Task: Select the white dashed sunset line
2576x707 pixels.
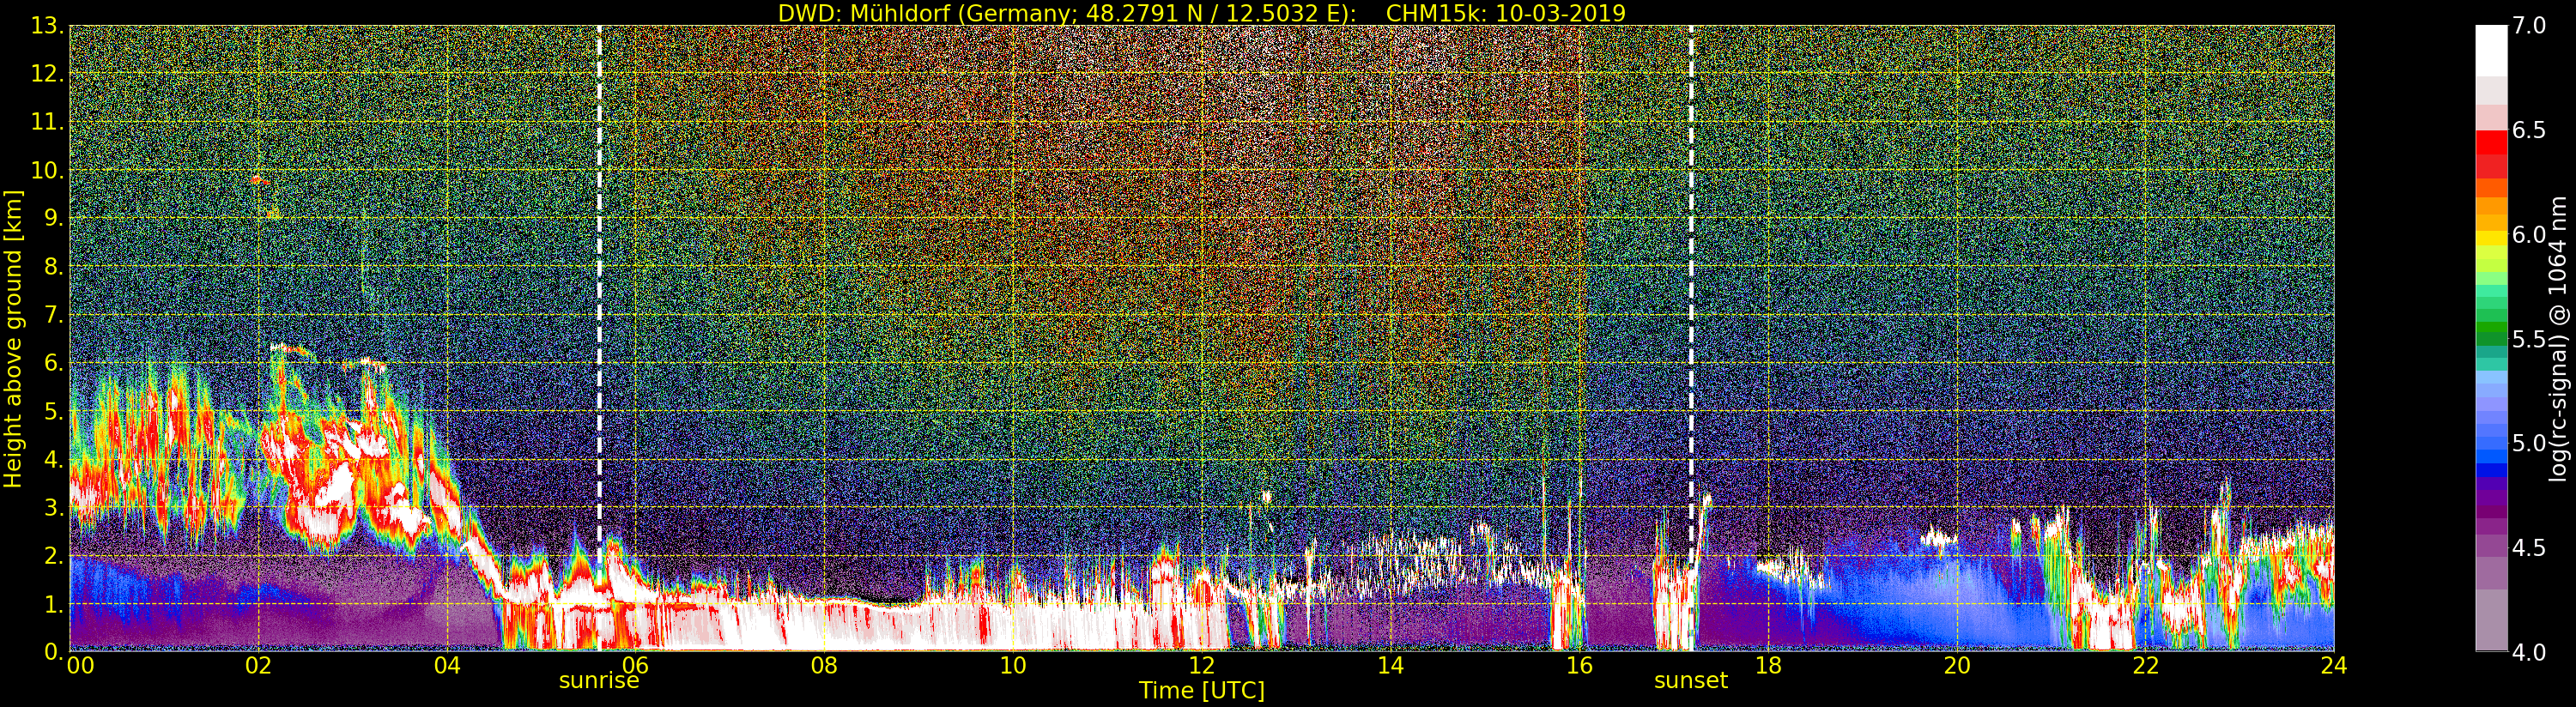Action: point(1691,300)
